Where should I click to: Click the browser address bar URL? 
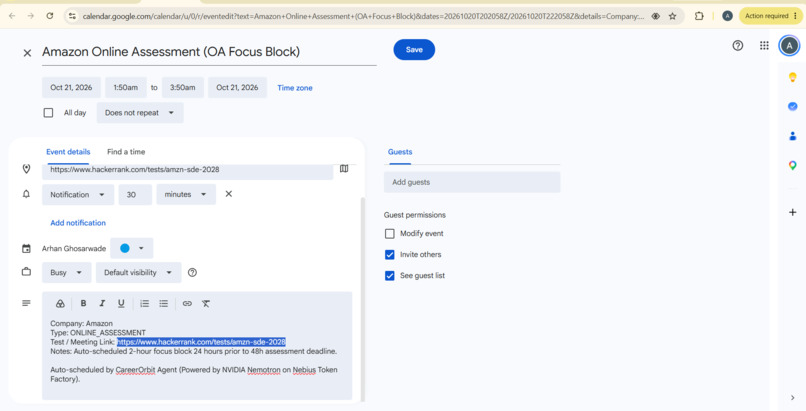click(x=363, y=16)
